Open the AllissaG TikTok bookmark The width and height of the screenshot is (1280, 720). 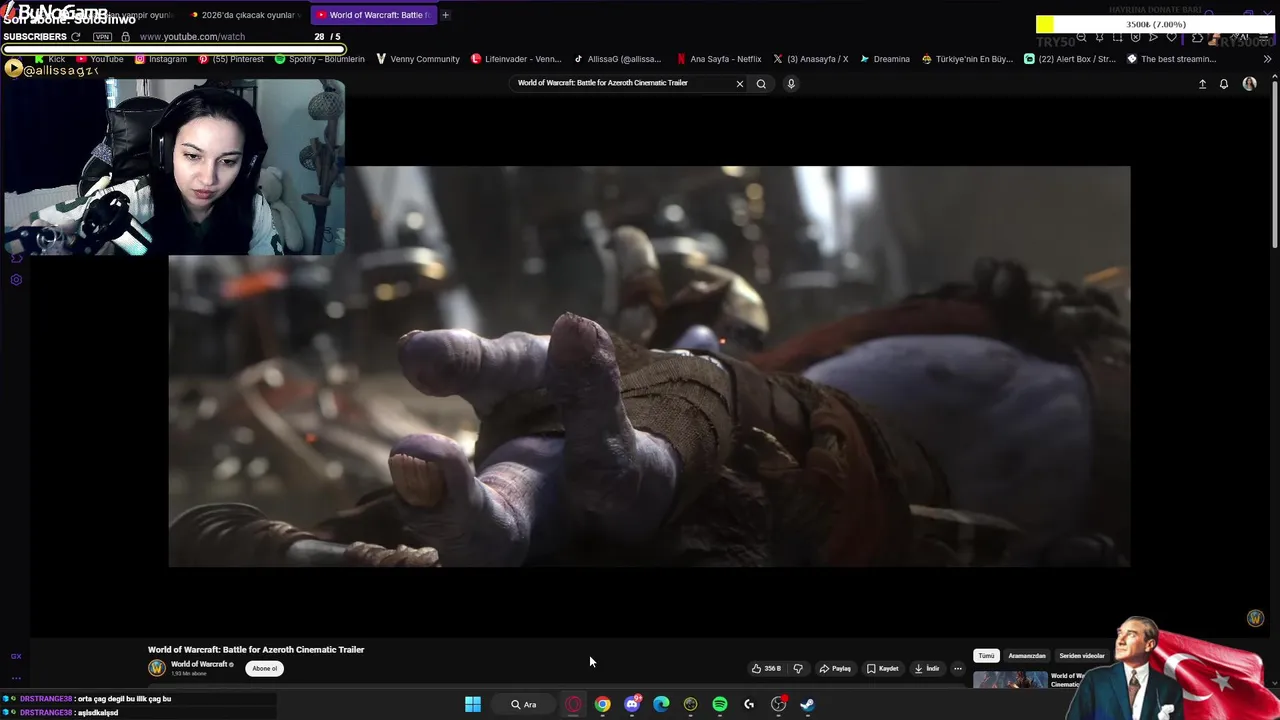click(617, 59)
